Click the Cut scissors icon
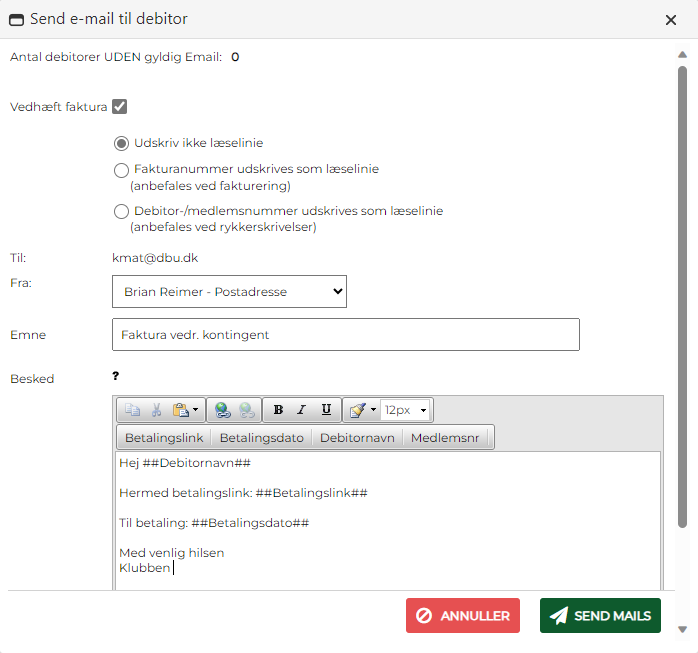698x653 pixels. (x=156, y=410)
